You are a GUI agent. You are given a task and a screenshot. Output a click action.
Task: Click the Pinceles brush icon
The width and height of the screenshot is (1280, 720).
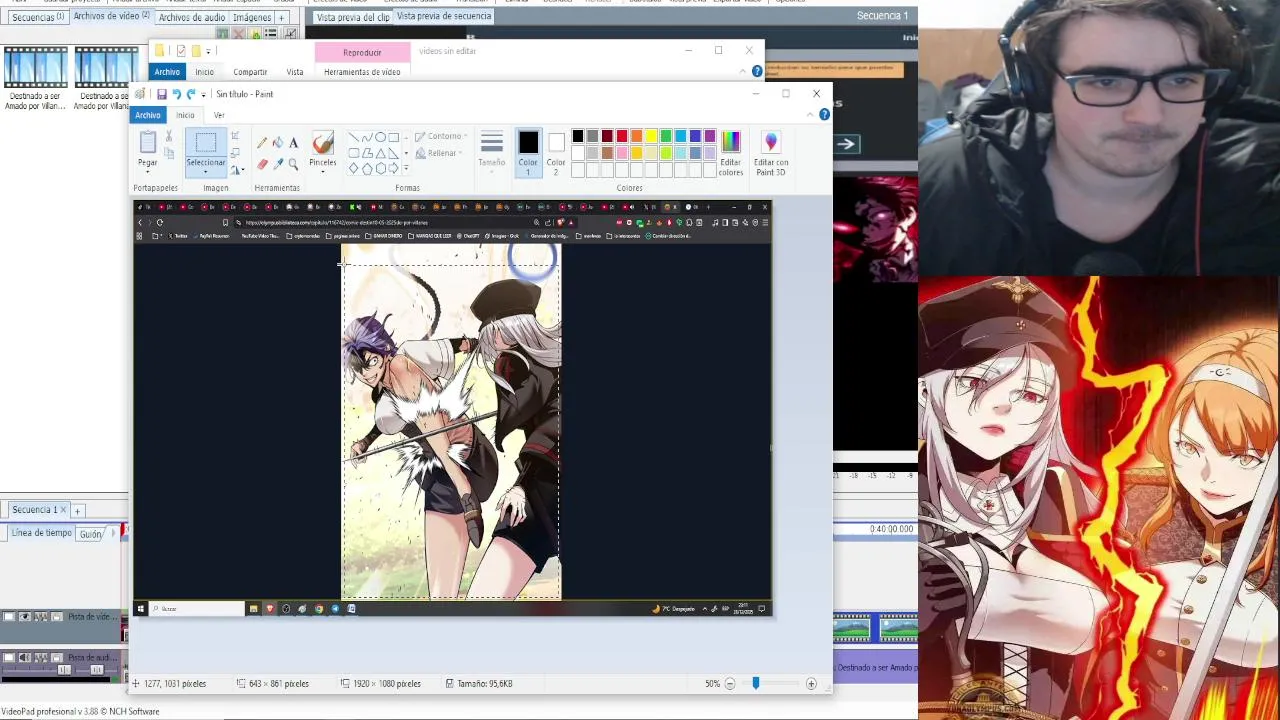tap(322, 143)
